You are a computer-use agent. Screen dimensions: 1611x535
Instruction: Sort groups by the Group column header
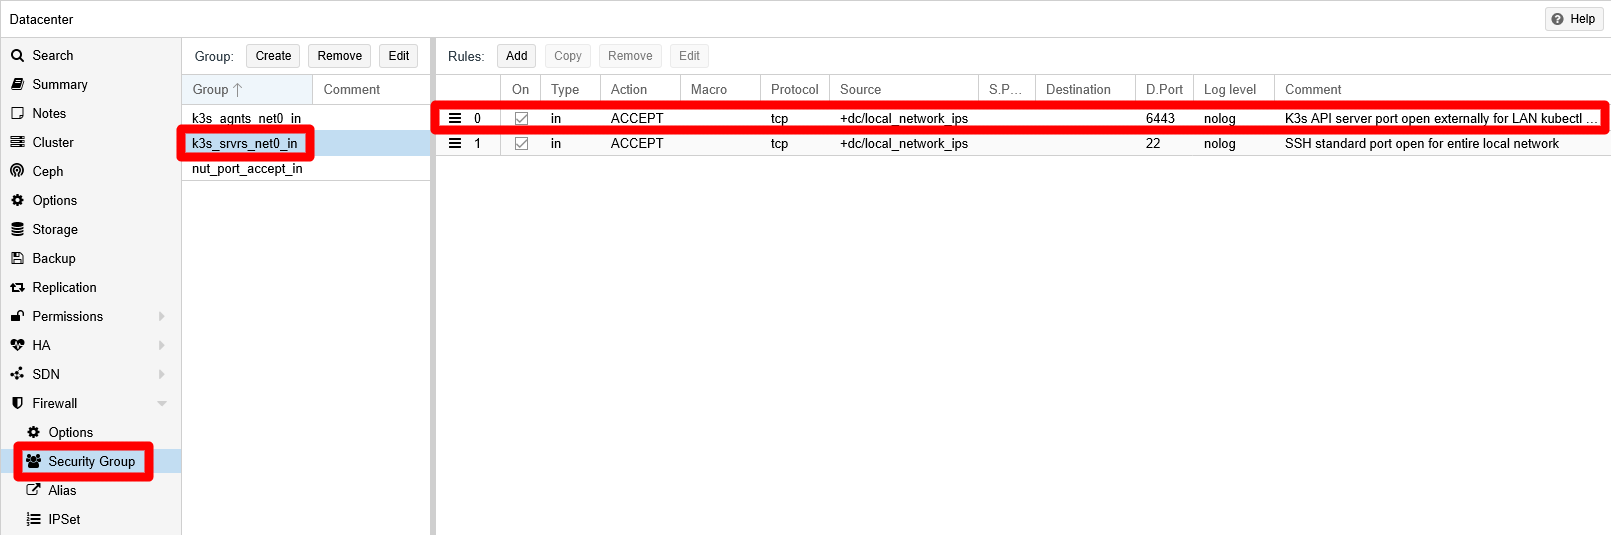211,89
